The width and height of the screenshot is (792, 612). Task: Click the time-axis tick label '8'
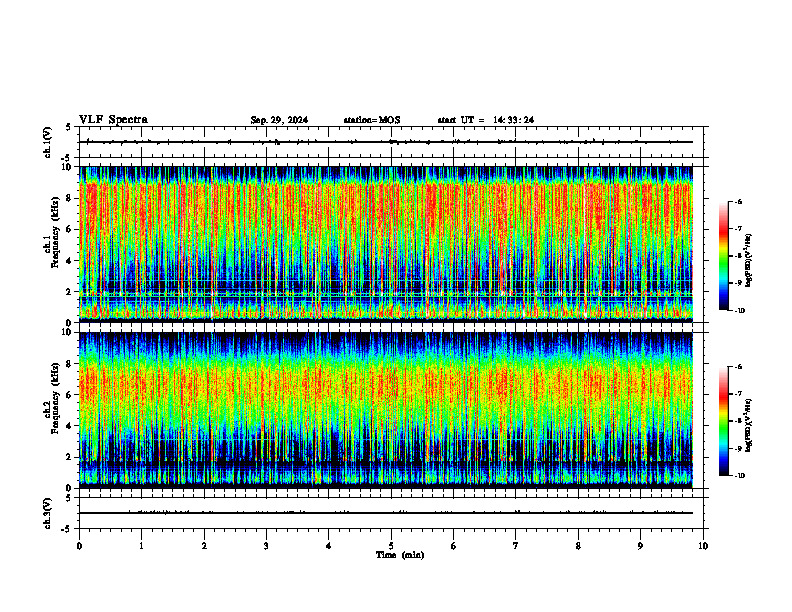[x=578, y=546]
